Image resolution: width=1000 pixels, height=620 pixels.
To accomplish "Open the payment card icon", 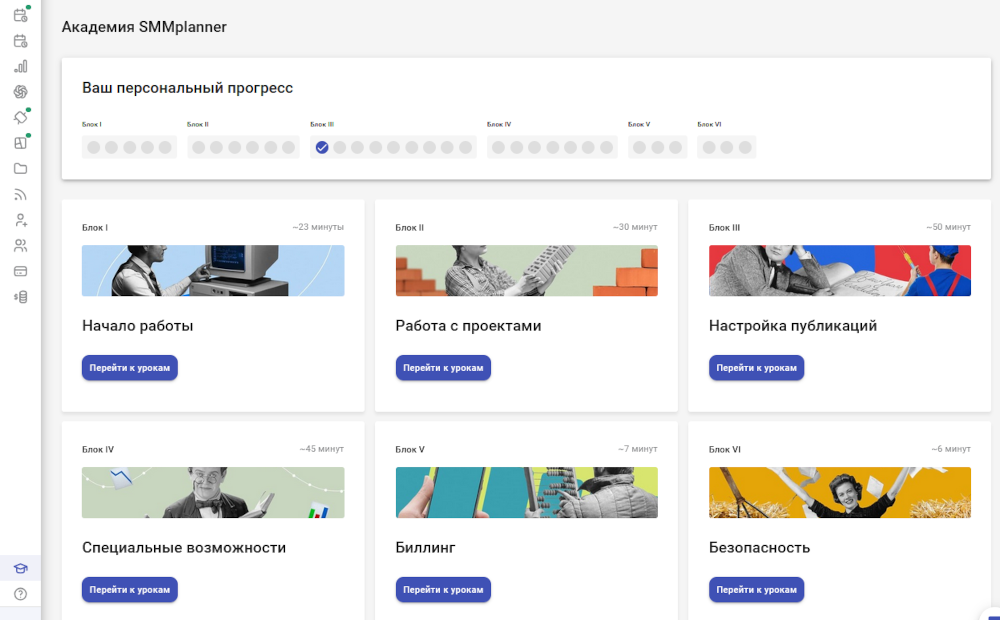I will [x=20, y=271].
